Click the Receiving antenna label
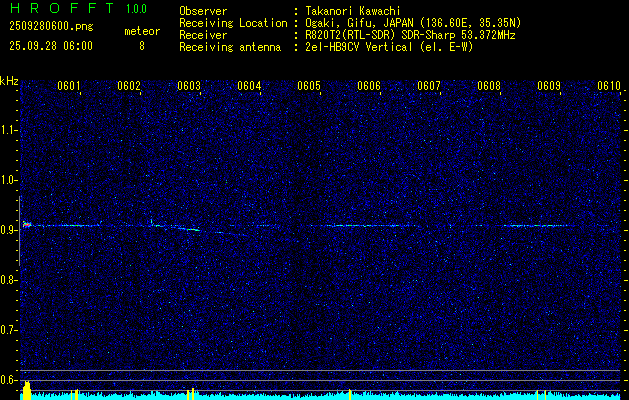Viewport: 629px width, 400px height. click(x=230, y=47)
